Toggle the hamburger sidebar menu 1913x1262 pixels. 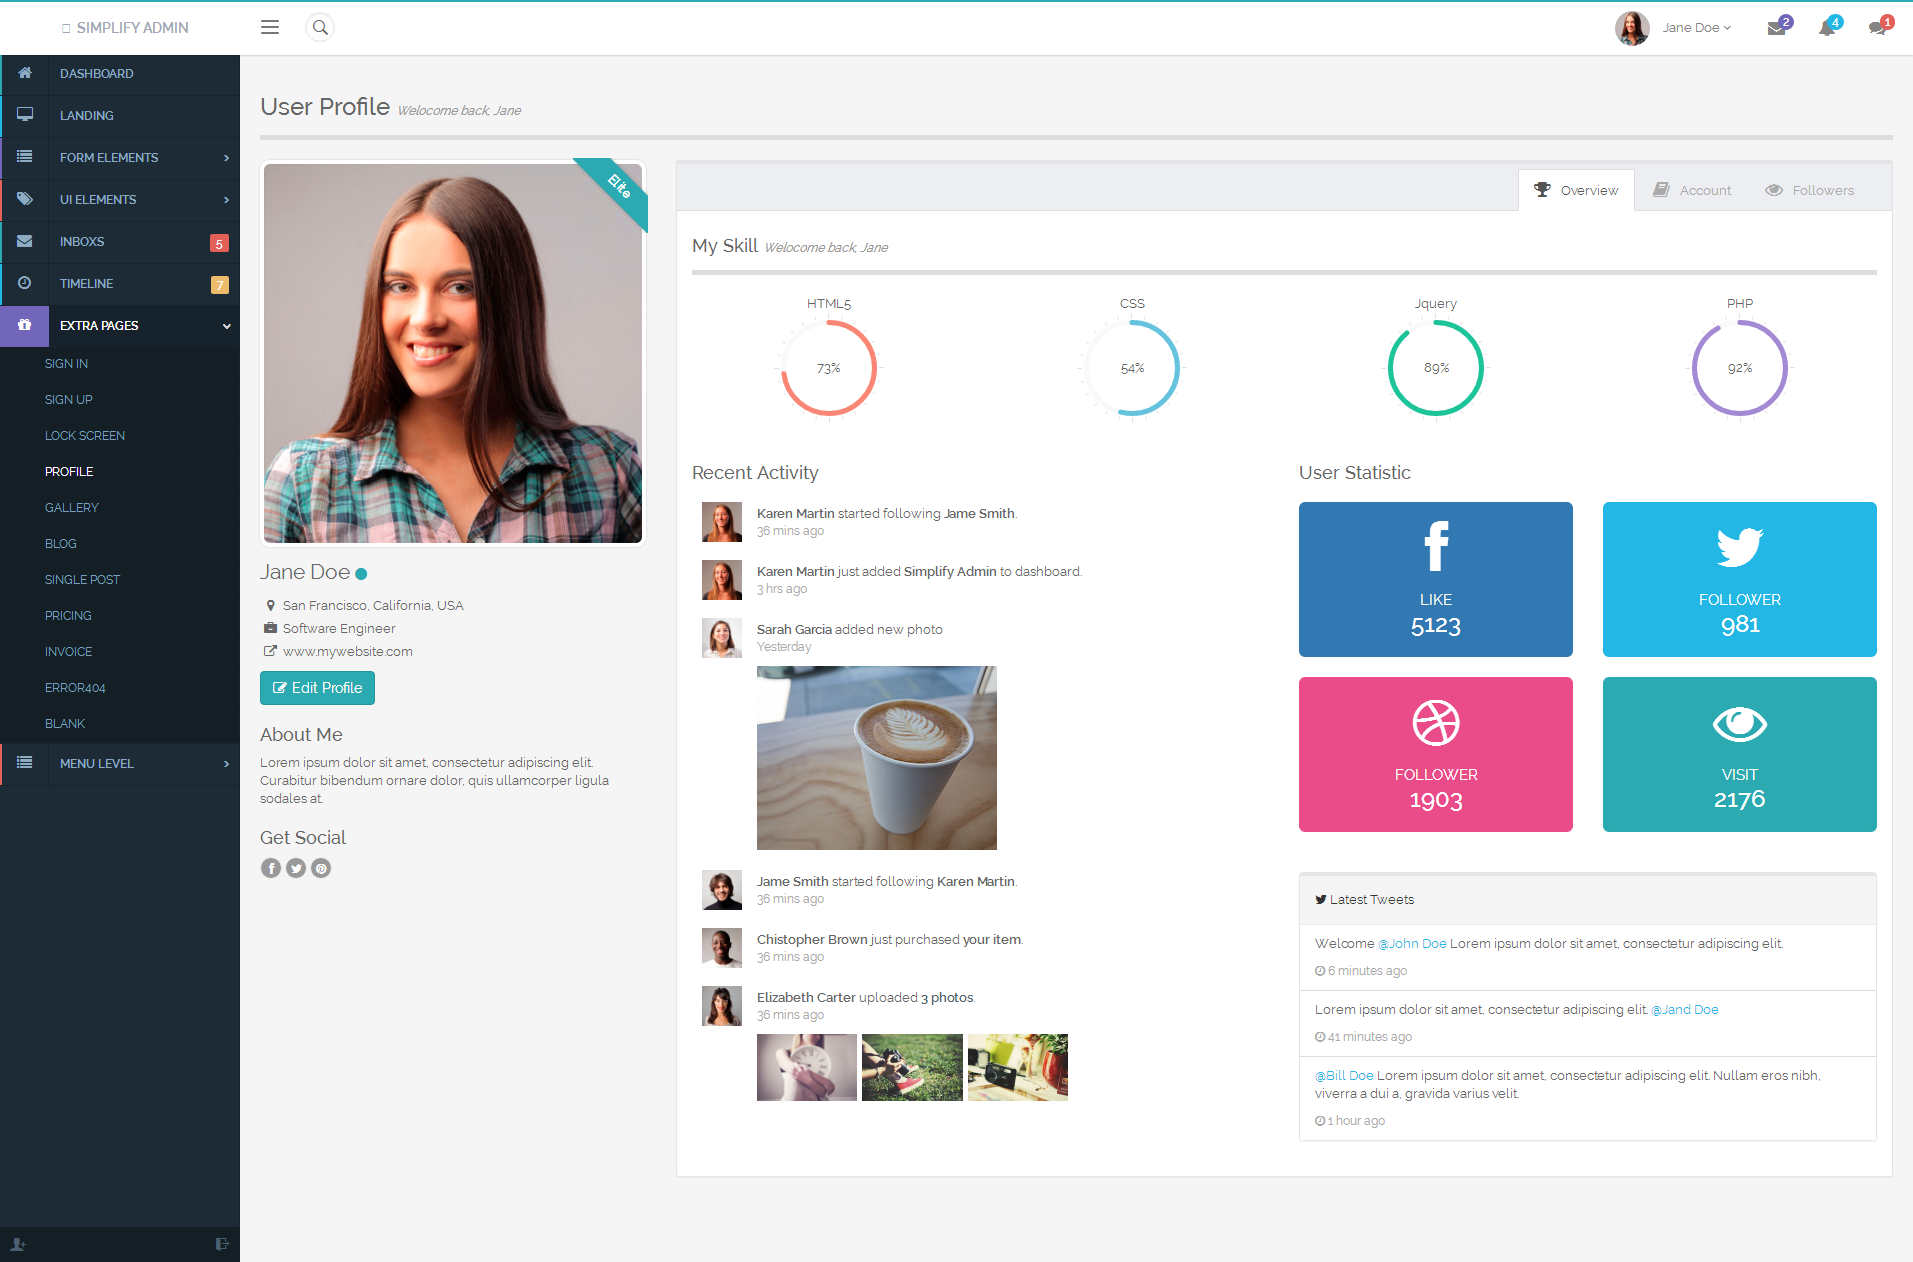coord(270,27)
